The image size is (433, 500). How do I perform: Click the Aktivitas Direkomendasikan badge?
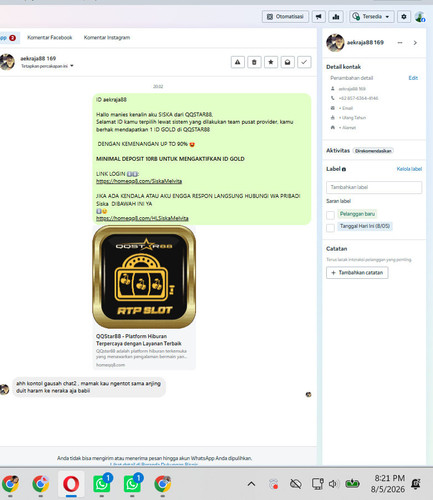[x=373, y=151]
